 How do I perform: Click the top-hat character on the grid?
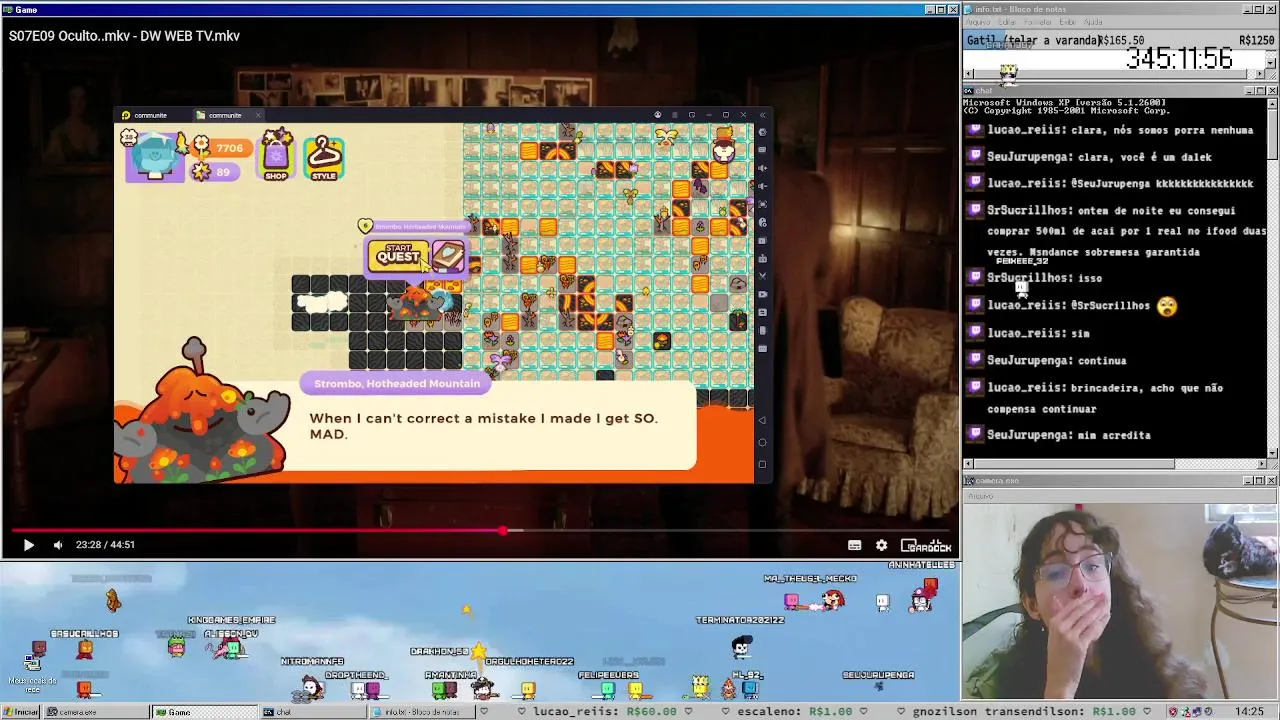(x=724, y=146)
